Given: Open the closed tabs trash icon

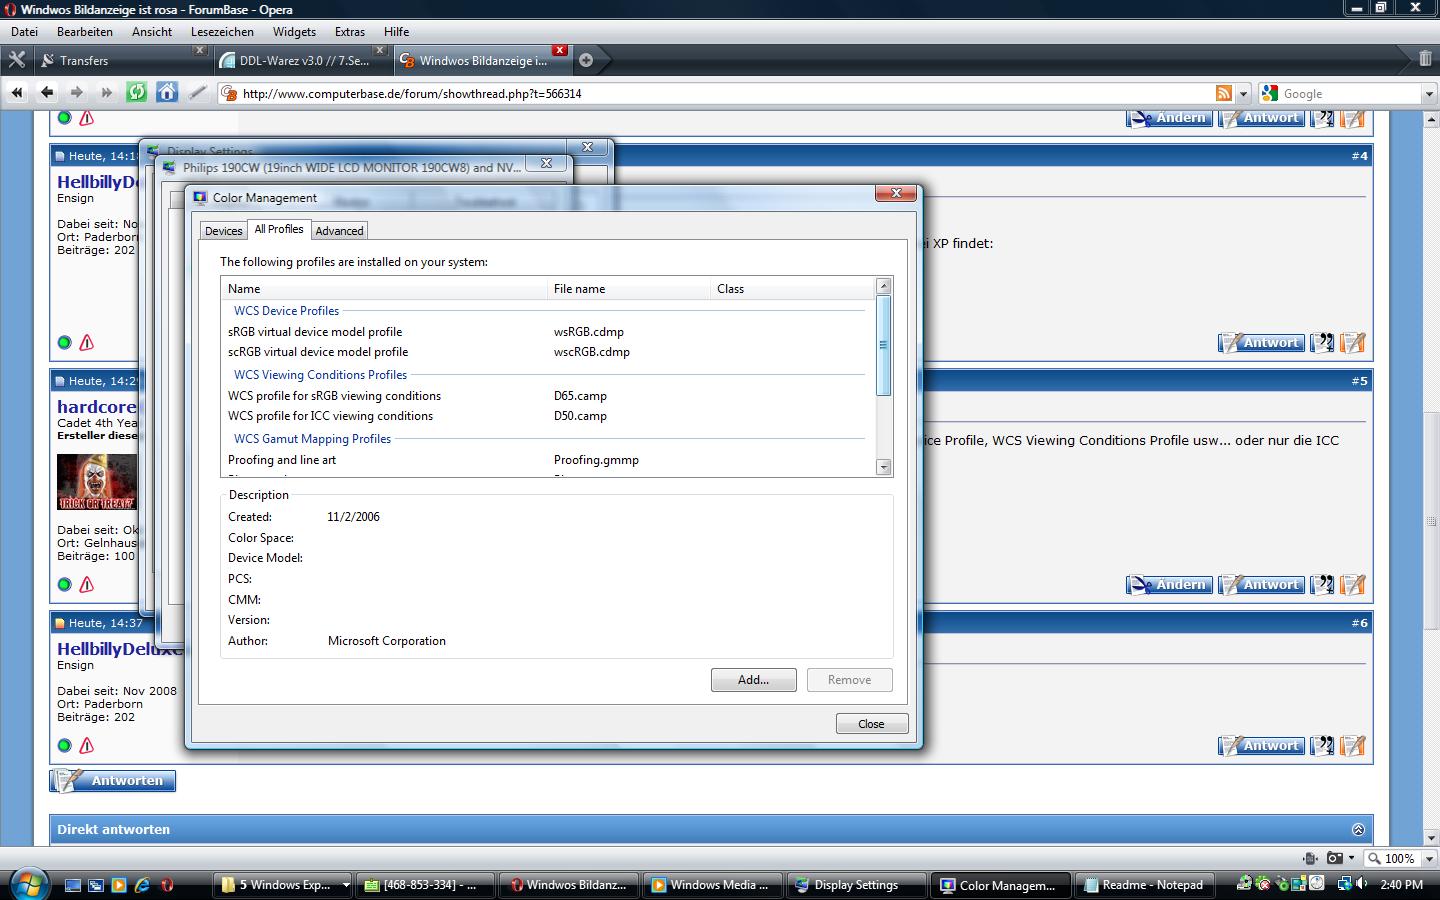Looking at the screenshot, I should click(x=1425, y=59).
